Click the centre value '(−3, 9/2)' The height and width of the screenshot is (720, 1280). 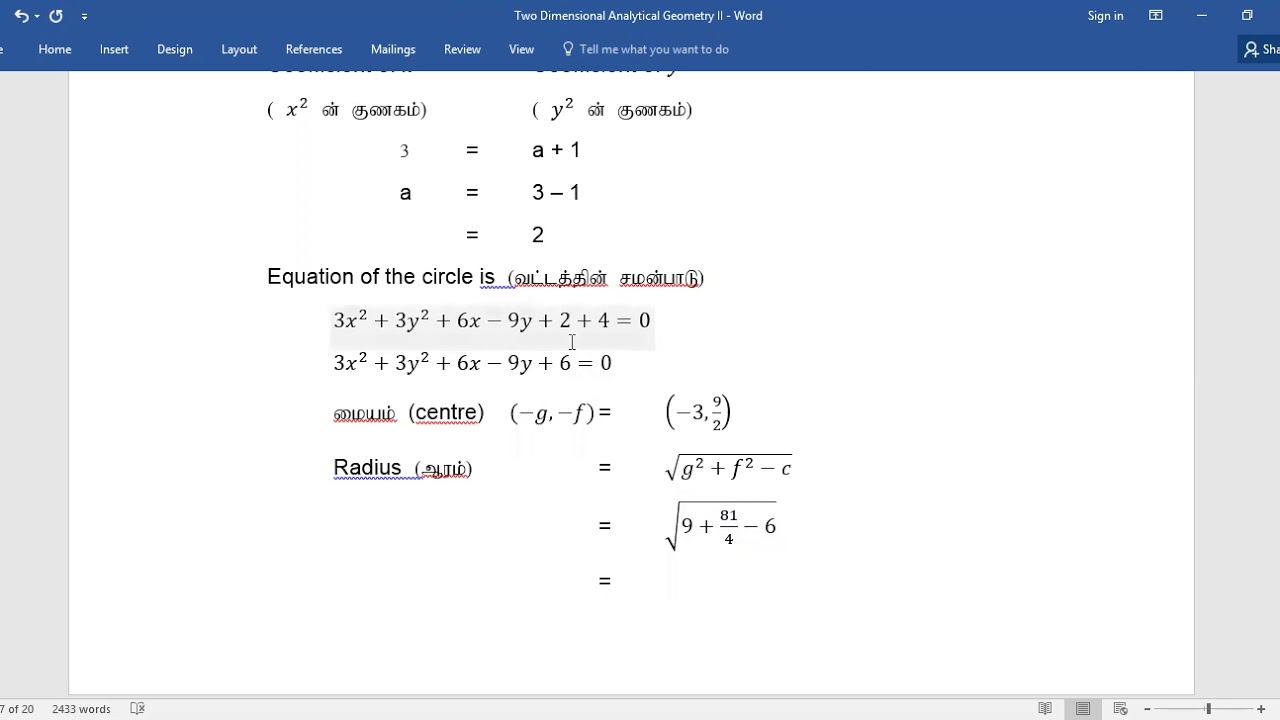point(698,412)
